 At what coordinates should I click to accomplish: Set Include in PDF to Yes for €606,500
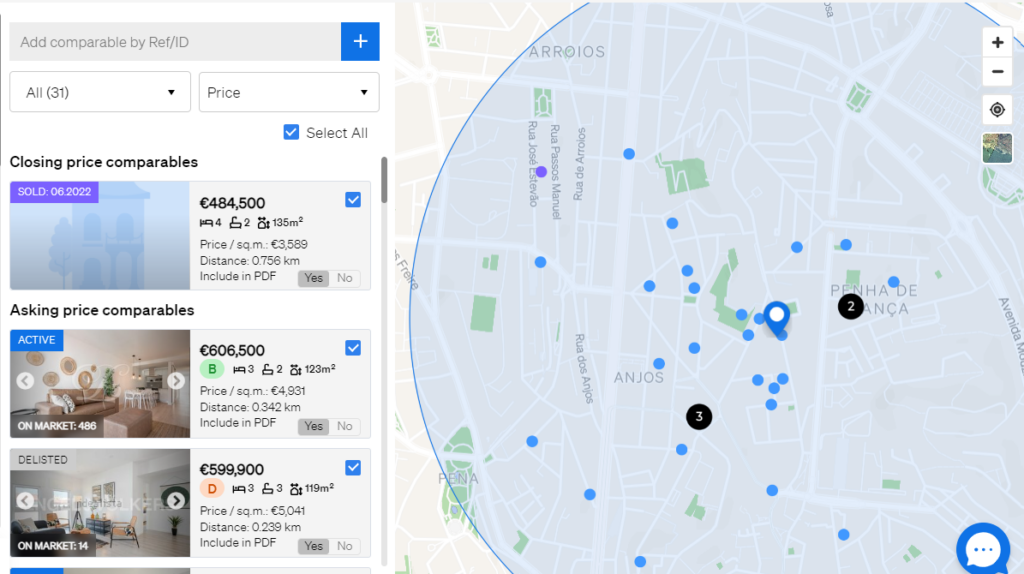313,426
